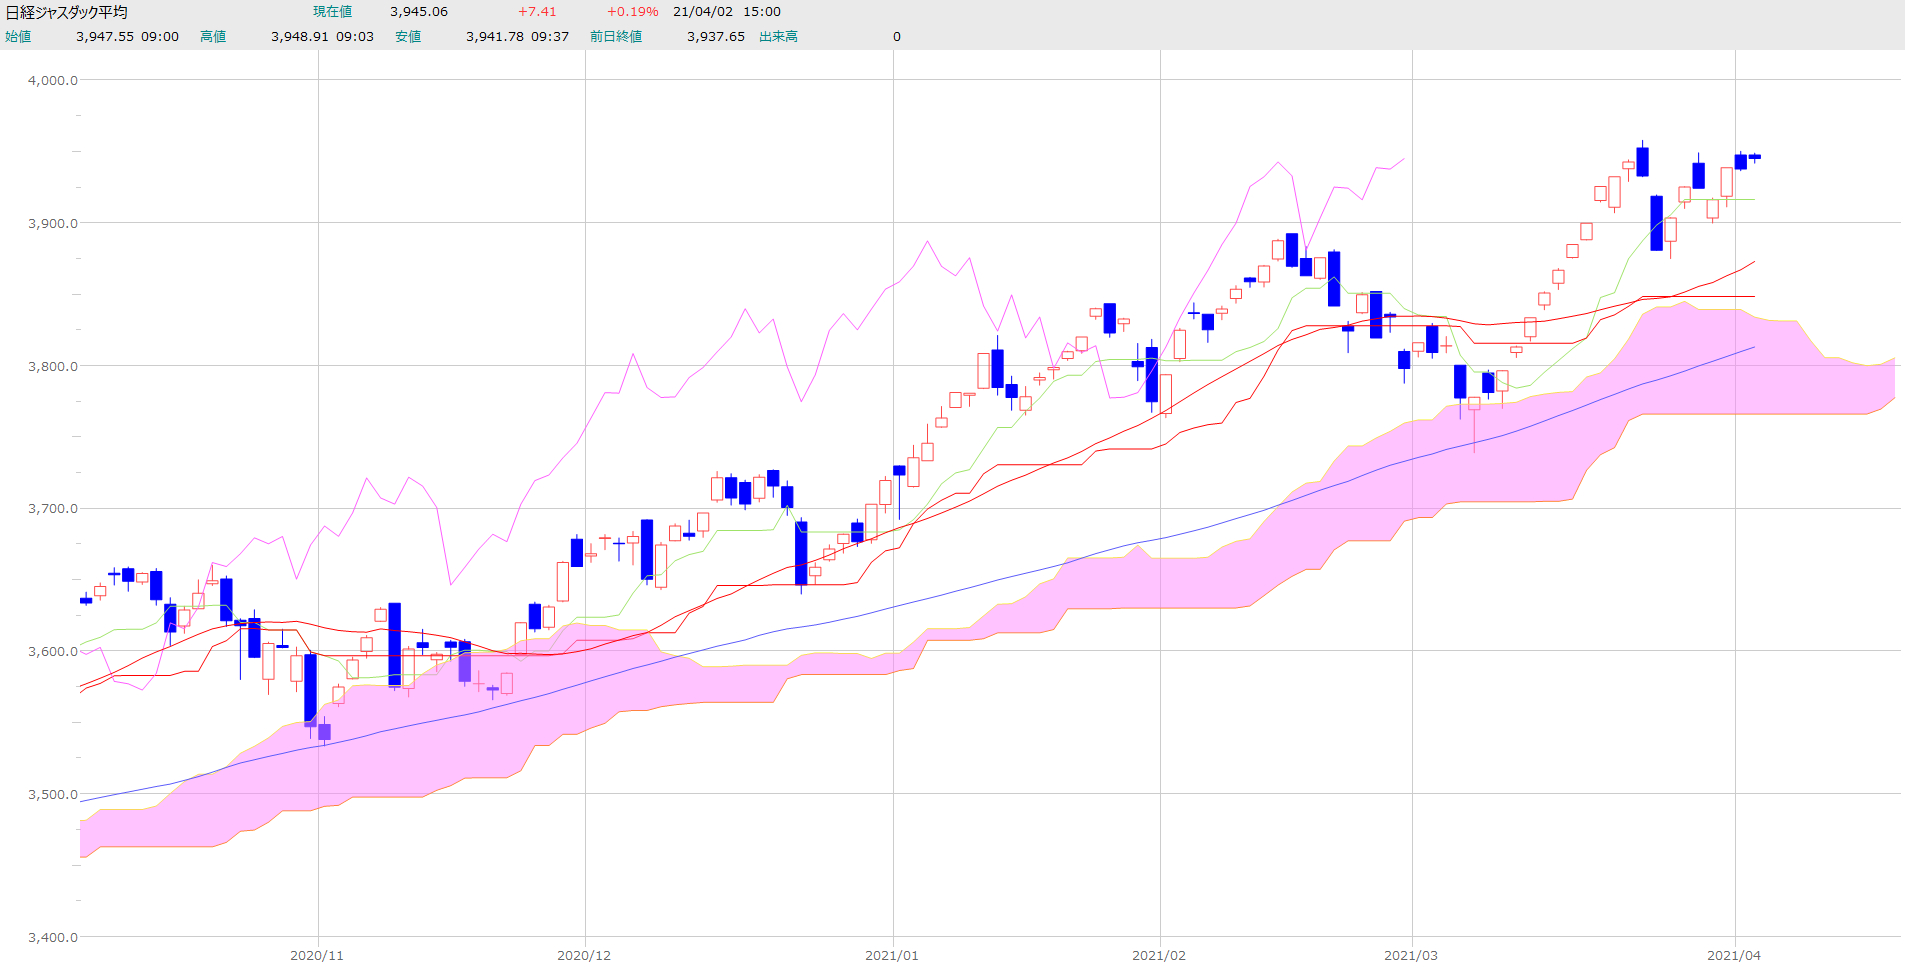Select the 安値 label
1905x968 pixels.
click(x=408, y=37)
